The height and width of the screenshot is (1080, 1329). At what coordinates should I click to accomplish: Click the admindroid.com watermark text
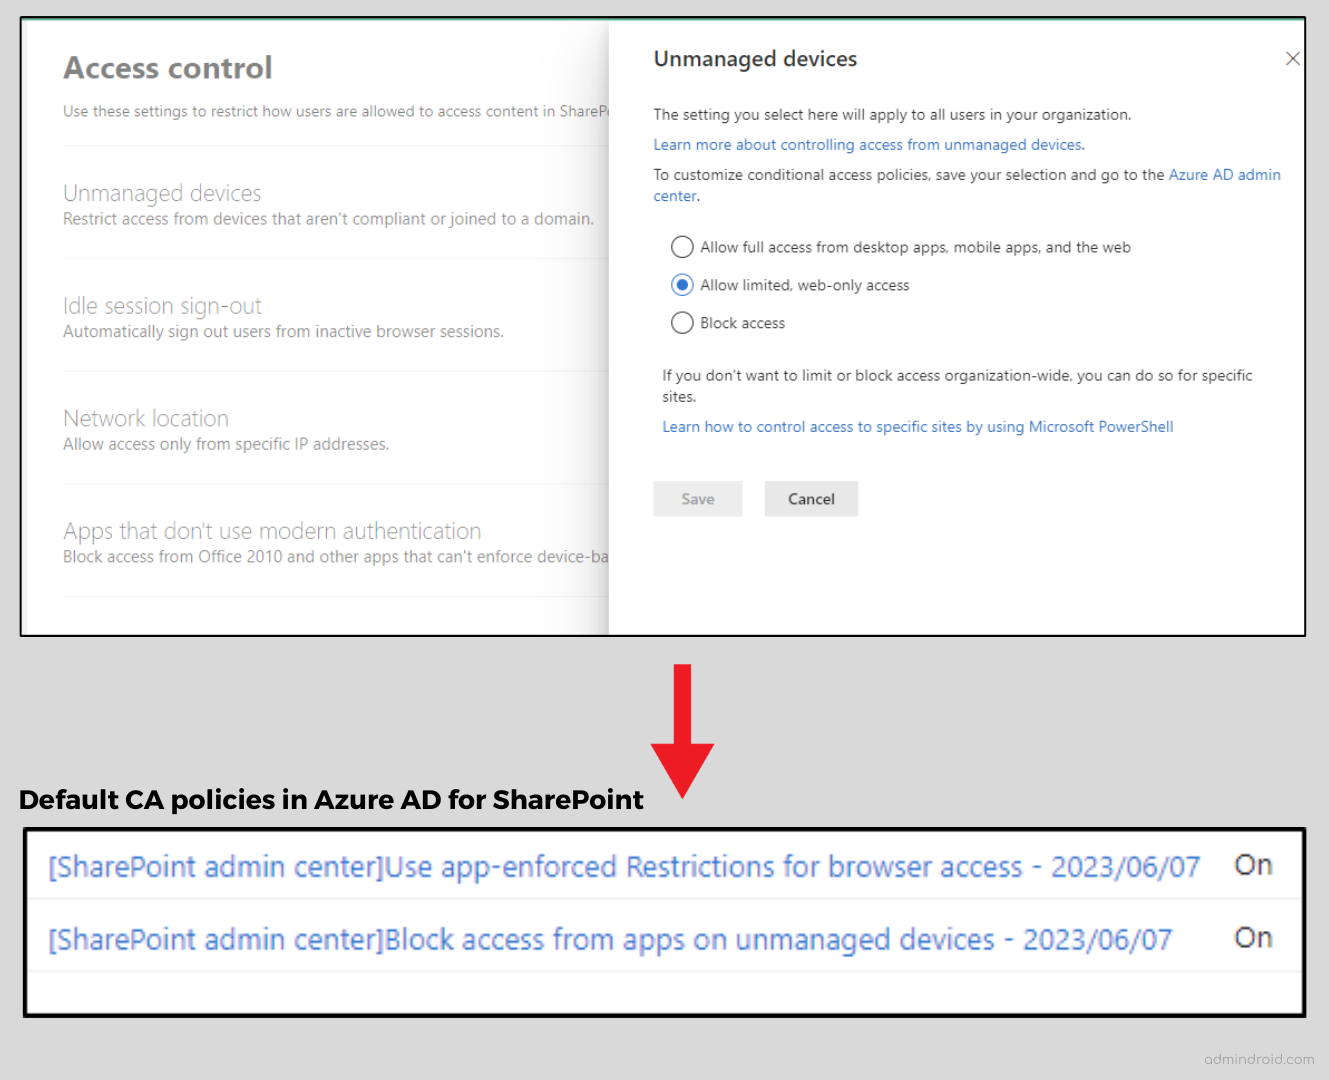[1259, 1059]
